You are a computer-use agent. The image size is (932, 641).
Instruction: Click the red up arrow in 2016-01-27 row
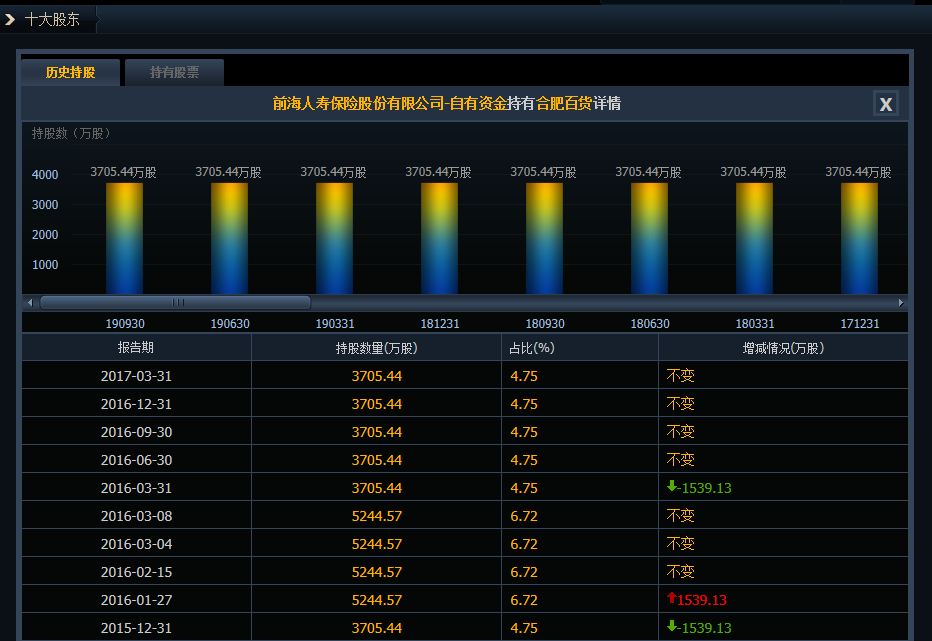pos(672,598)
